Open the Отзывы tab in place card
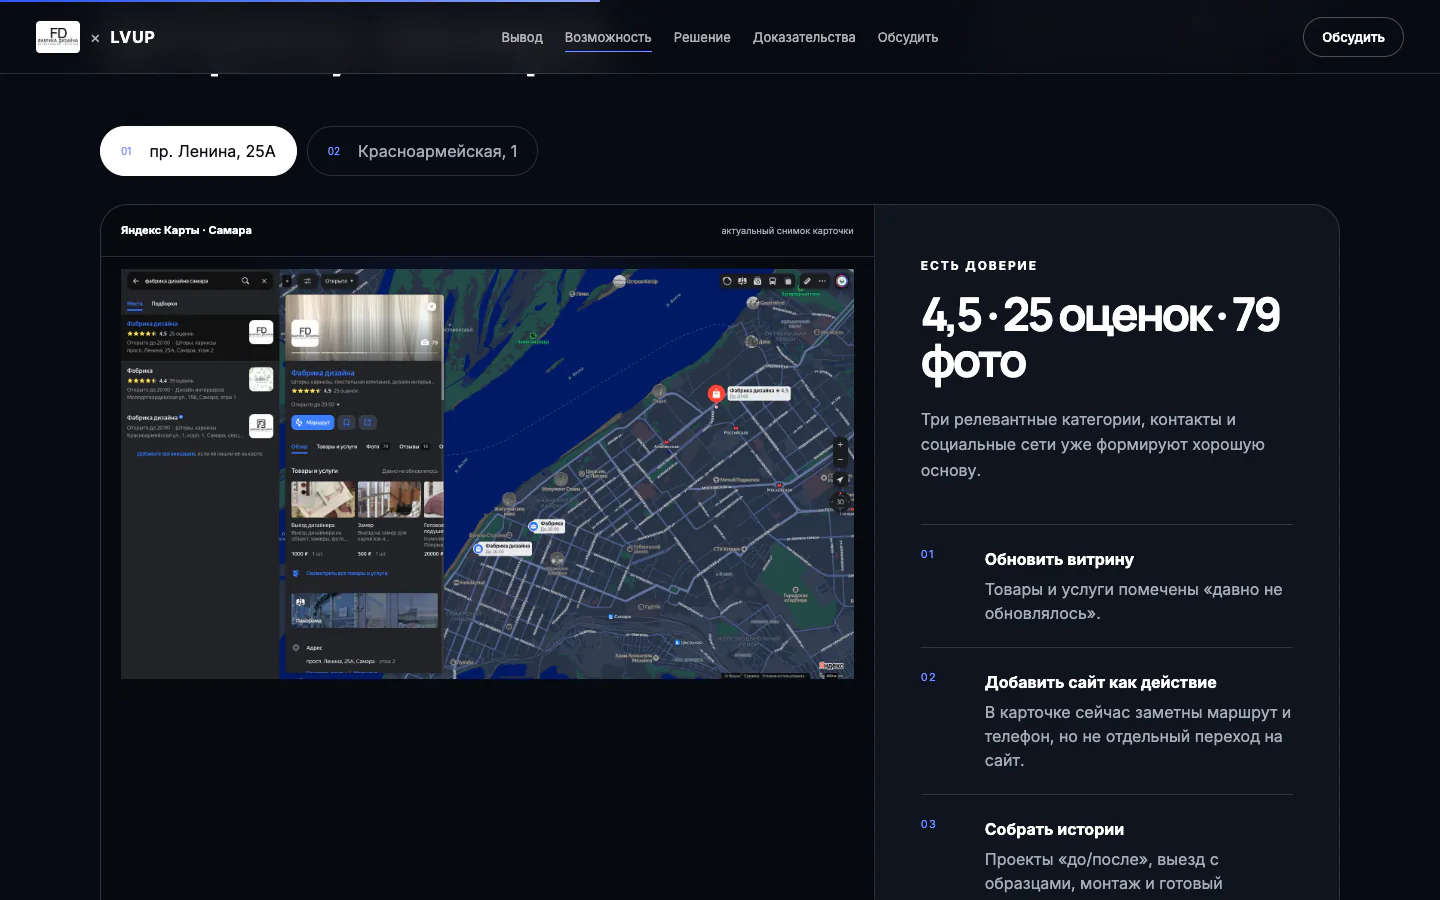 [413, 447]
